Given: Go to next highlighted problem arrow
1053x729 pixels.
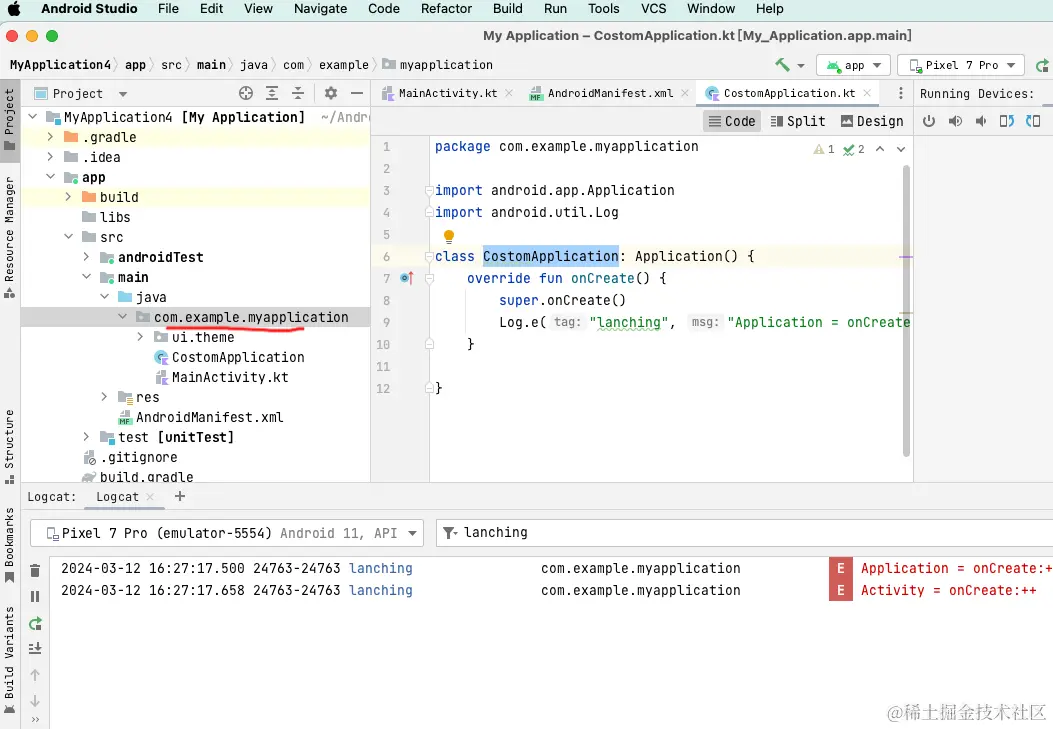Looking at the screenshot, I should [x=901, y=149].
